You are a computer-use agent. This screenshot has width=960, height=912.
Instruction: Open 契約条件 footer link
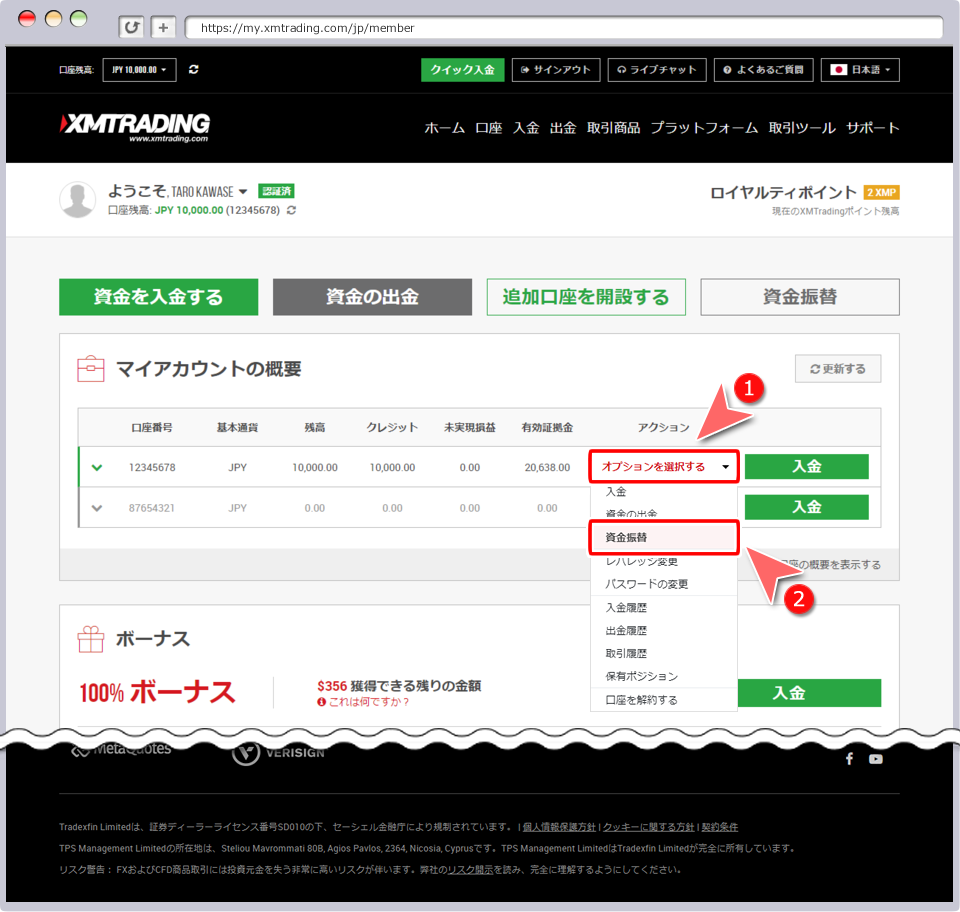[x=719, y=827]
